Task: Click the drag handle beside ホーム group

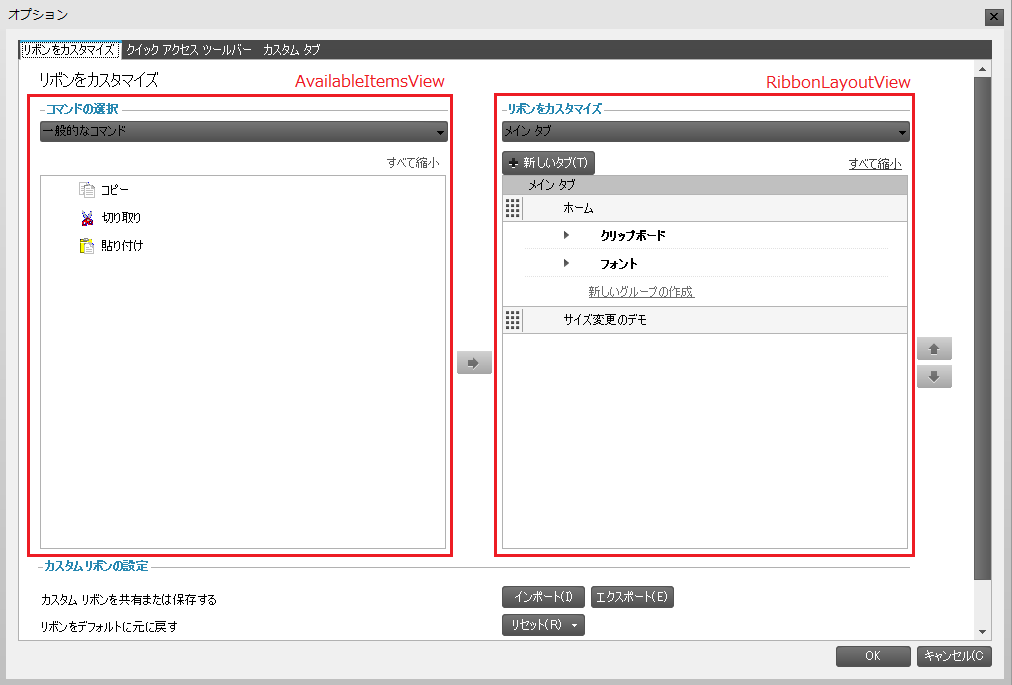Action: coord(513,208)
